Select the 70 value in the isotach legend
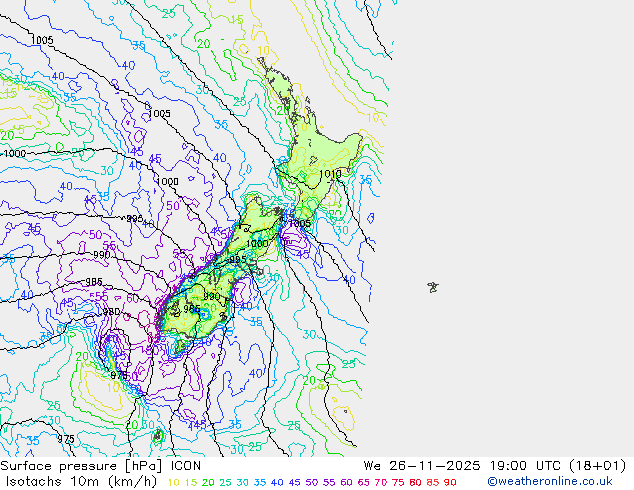Viewport: 634px width, 490px height. [381, 482]
